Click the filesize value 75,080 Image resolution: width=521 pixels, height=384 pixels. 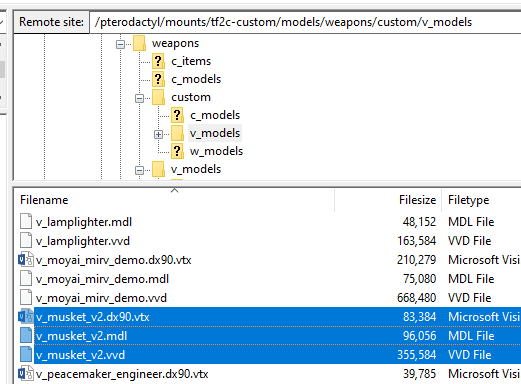click(419, 279)
